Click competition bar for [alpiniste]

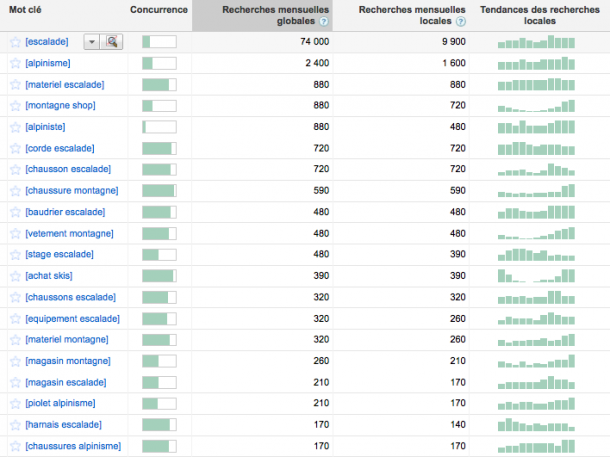(159, 127)
